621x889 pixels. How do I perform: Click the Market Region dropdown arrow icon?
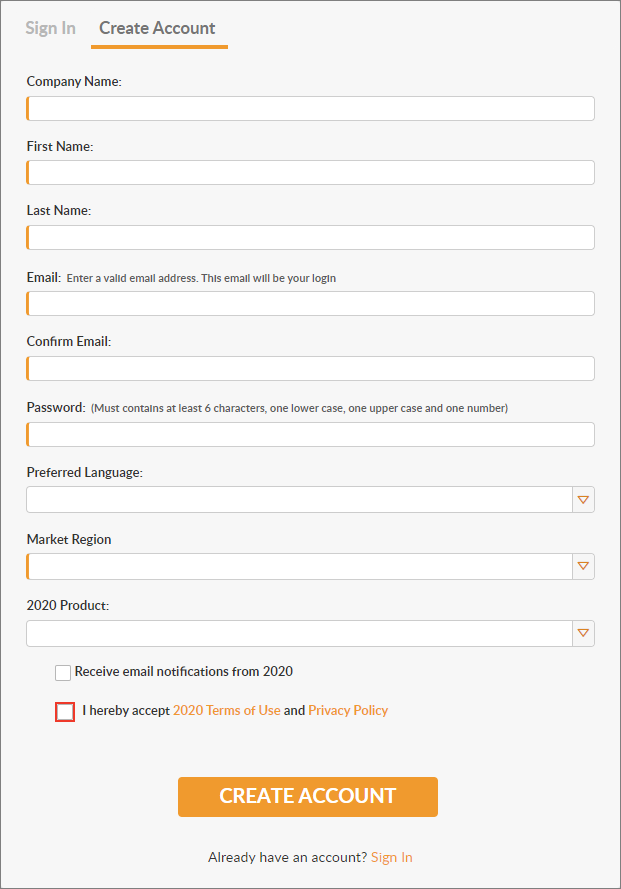[583, 566]
